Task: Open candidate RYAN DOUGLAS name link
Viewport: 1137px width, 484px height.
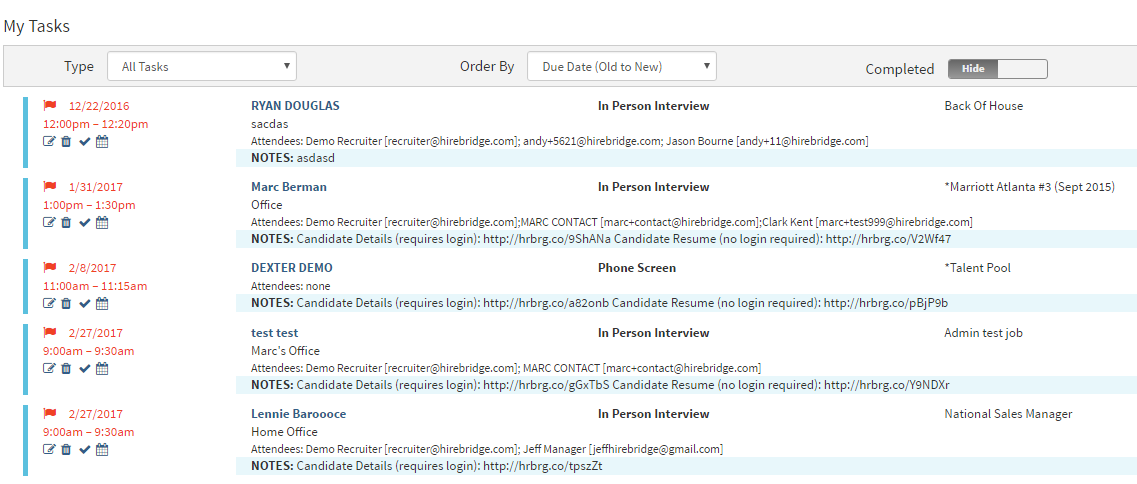Action: coord(295,106)
